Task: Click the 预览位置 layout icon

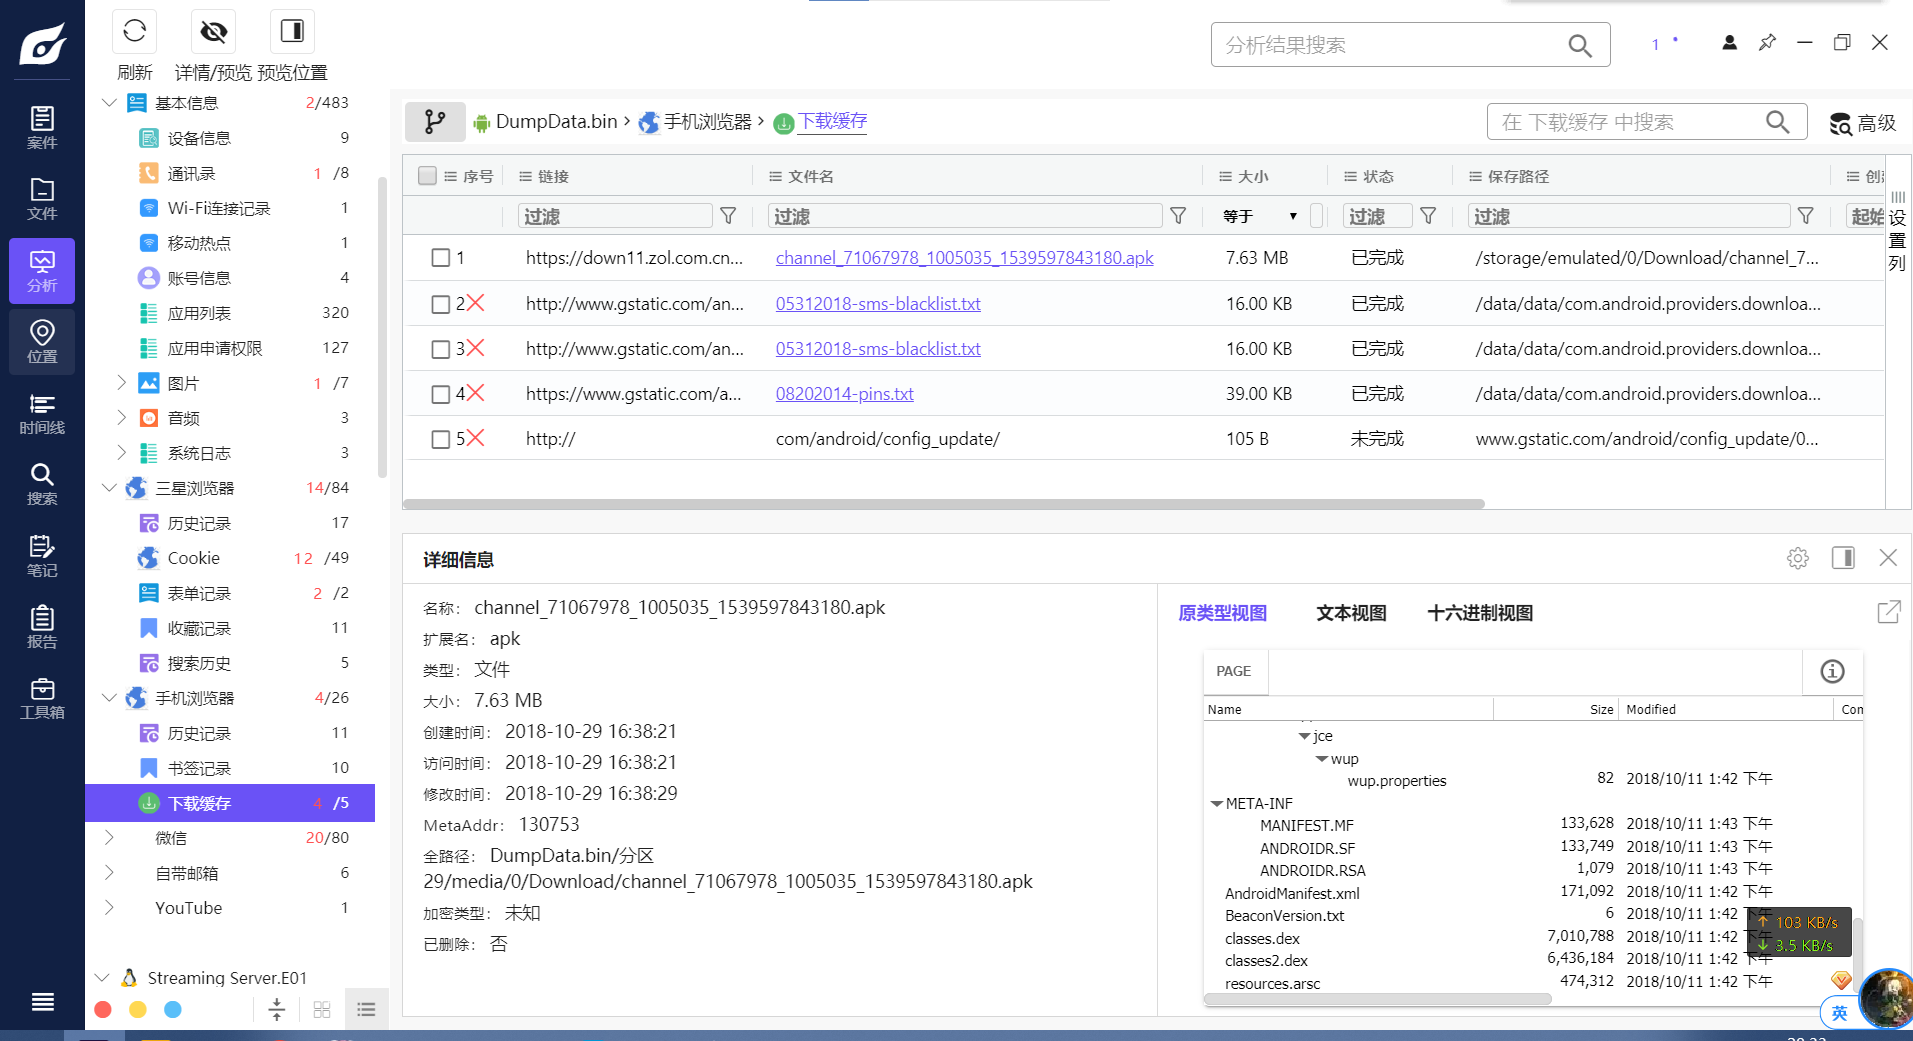Action: click(292, 32)
